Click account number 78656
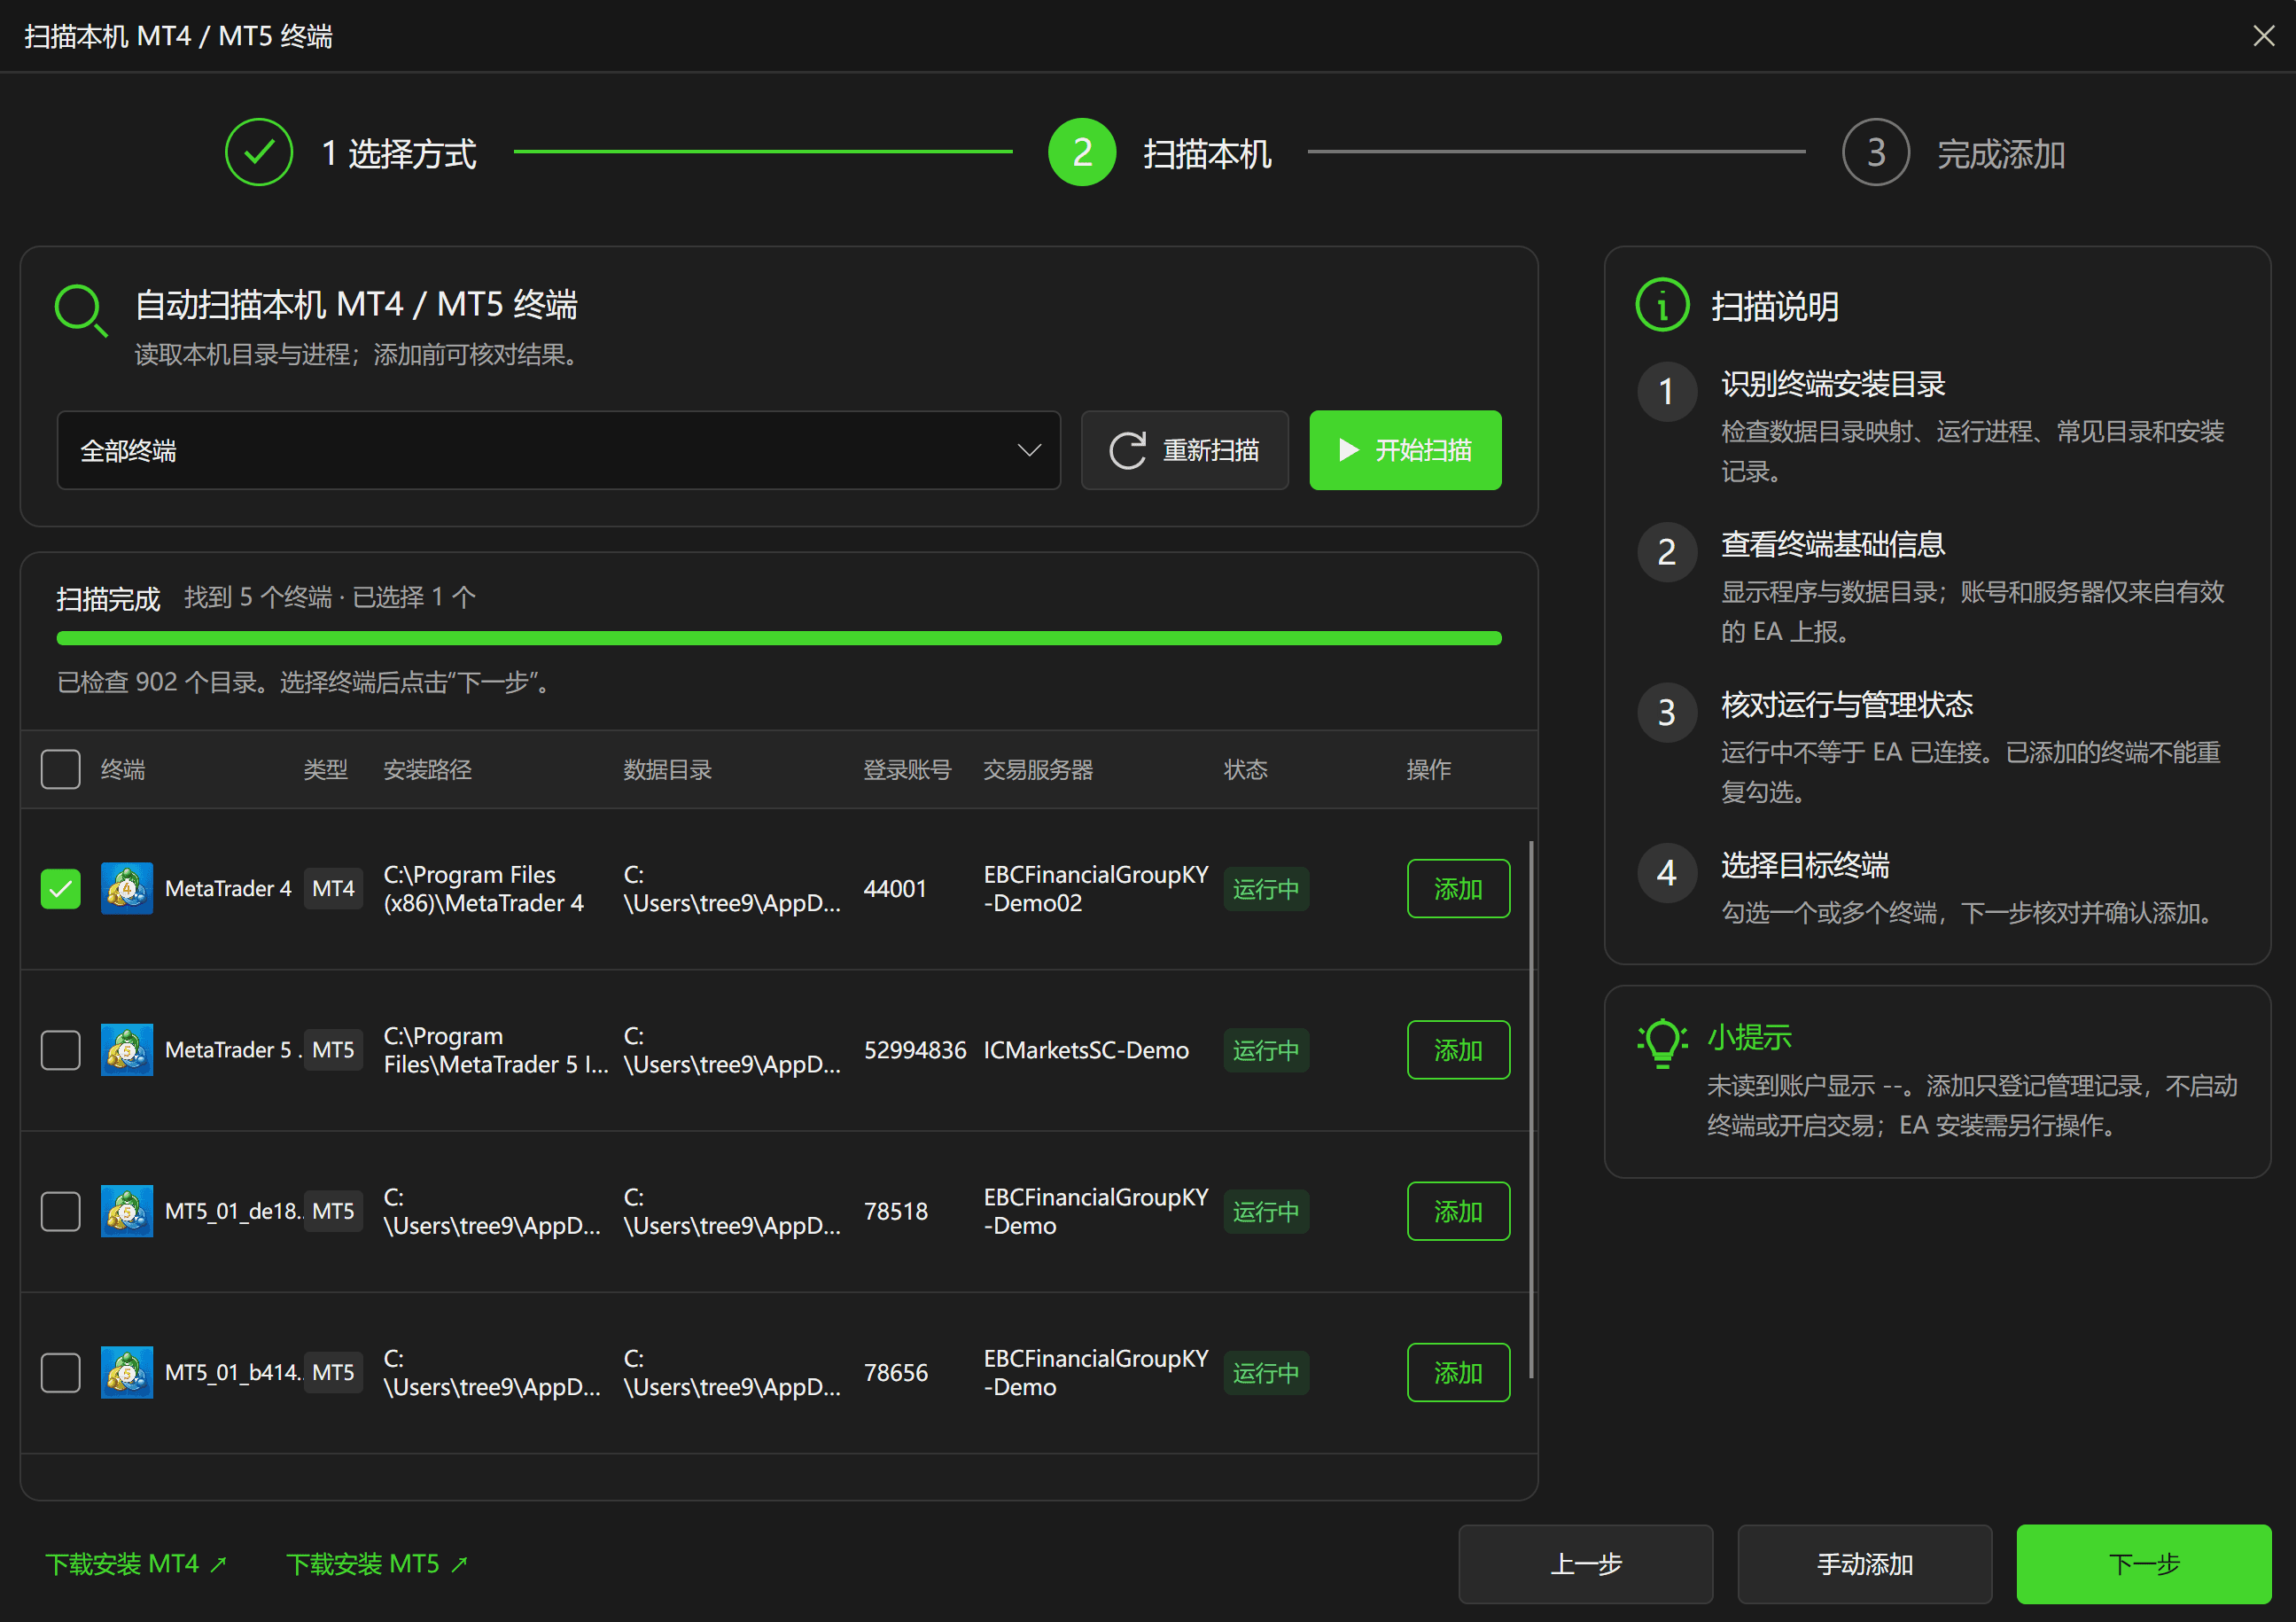2296x1622 pixels. pyautogui.click(x=896, y=1372)
